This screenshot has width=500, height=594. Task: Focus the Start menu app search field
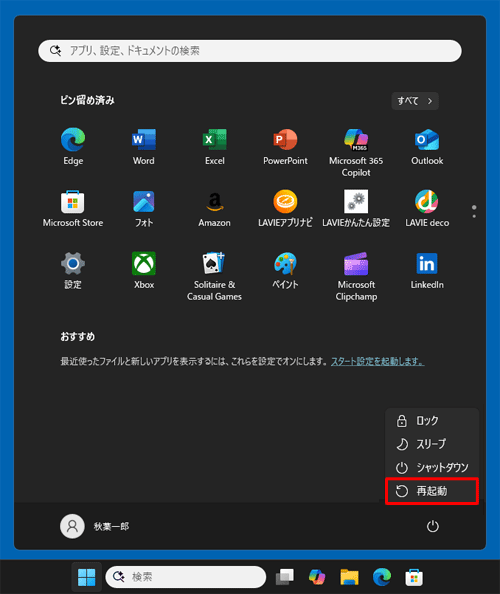pyautogui.click(x=250, y=51)
